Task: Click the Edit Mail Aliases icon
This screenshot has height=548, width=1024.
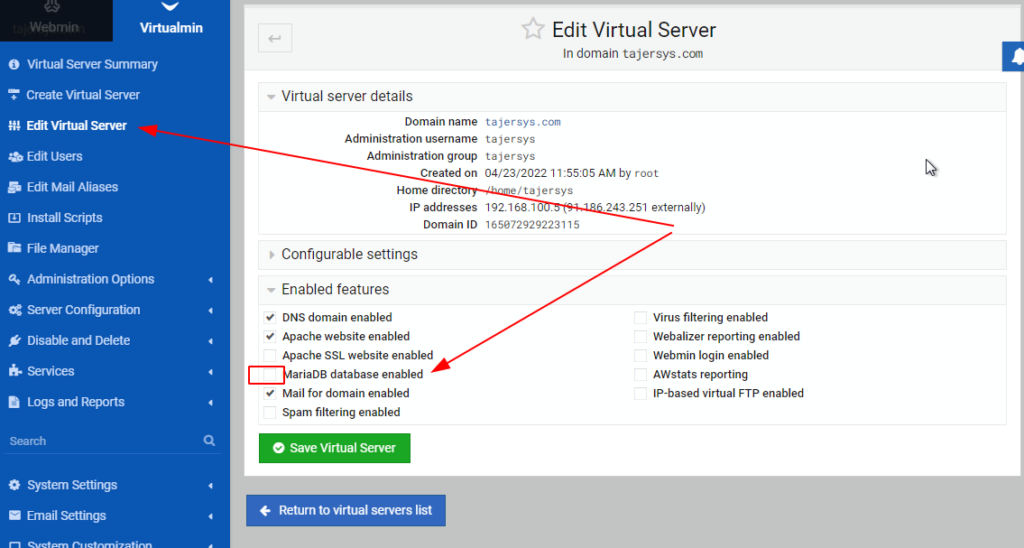Action: pyautogui.click(x=14, y=187)
